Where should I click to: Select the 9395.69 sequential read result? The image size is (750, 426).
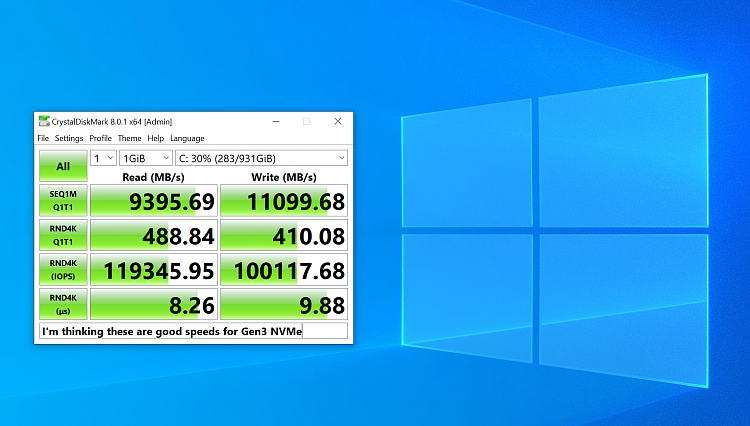pyautogui.click(x=154, y=201)
